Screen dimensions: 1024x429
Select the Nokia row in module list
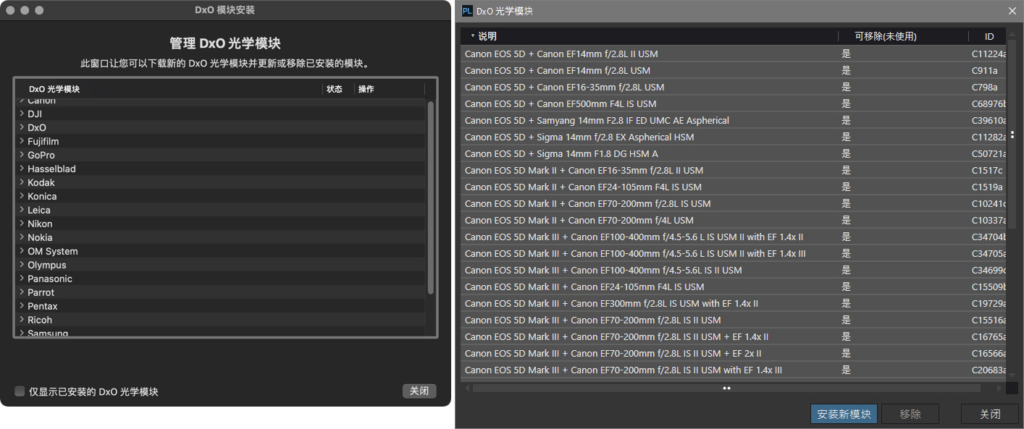220,237
